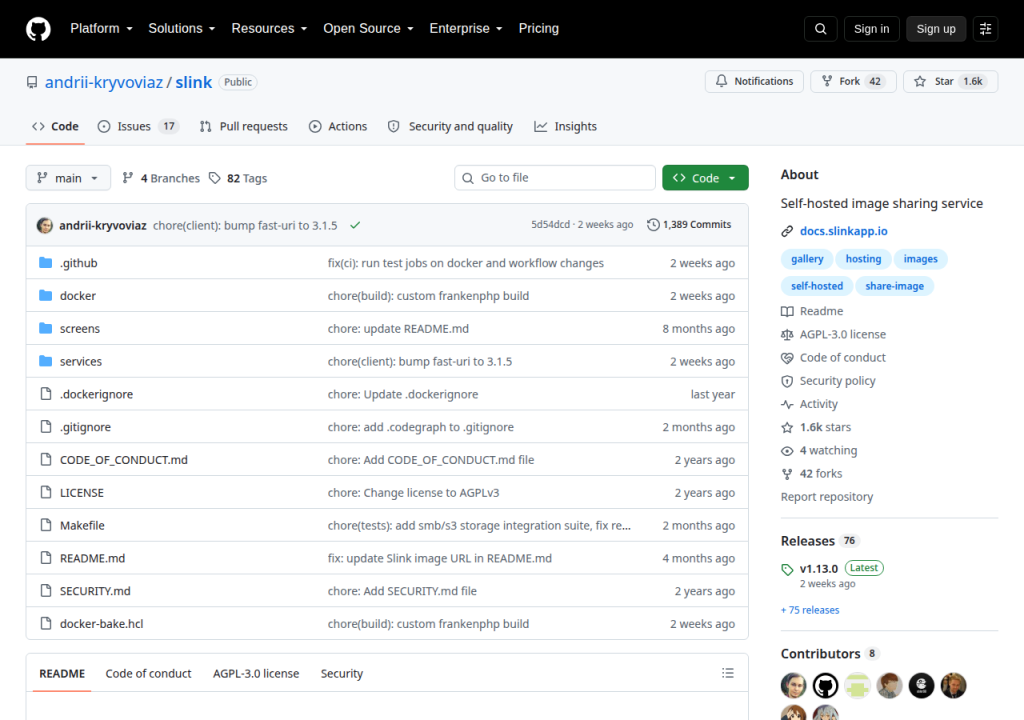Click the slink repository name link

tap(193, 82)
